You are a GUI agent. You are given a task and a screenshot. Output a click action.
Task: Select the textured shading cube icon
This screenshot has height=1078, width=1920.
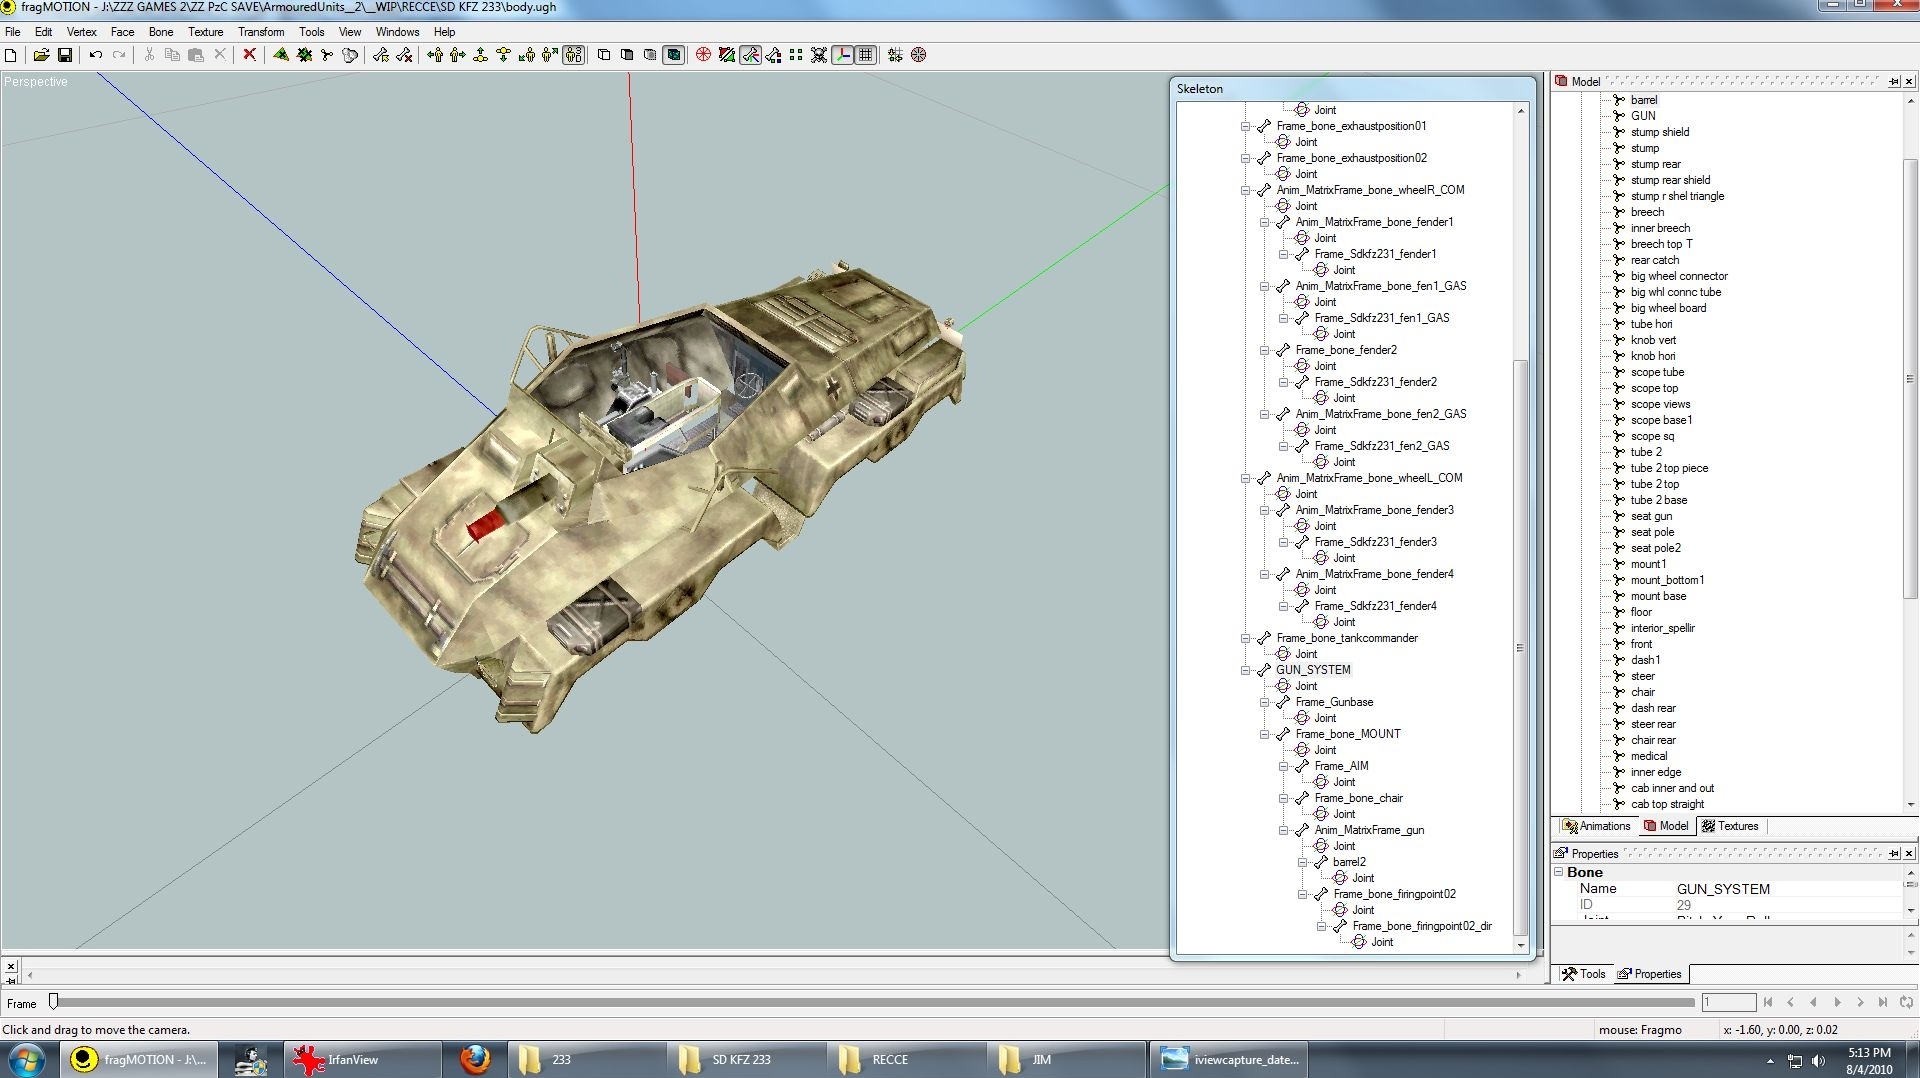coord(674,55)
